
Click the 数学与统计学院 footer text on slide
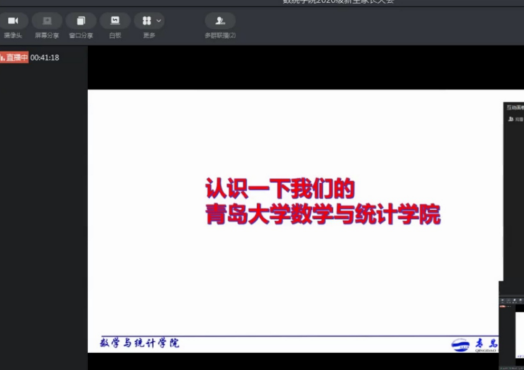click(140, 343)
